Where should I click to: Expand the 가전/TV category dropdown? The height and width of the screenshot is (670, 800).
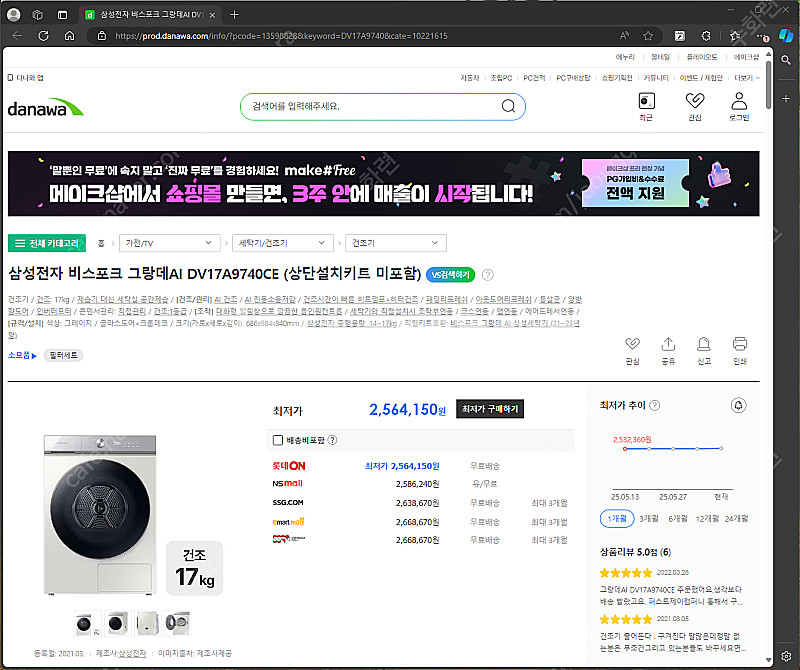169,243
